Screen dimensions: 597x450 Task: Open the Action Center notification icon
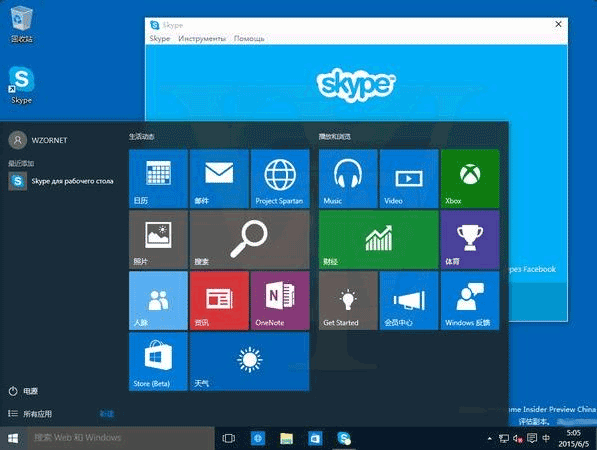(x=532, y=438)
